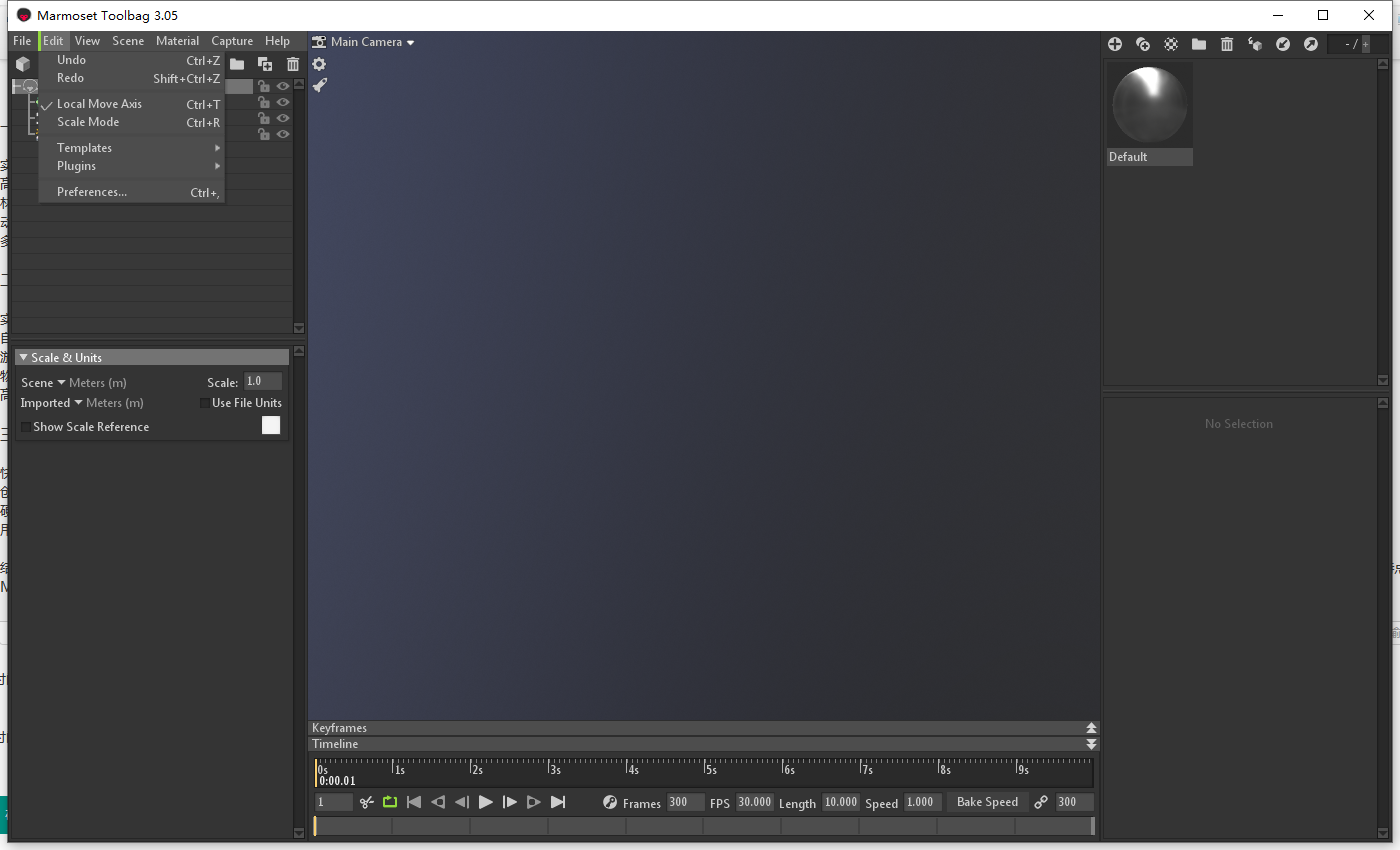Click the trash icon in scene toolbar

(293, 64)
